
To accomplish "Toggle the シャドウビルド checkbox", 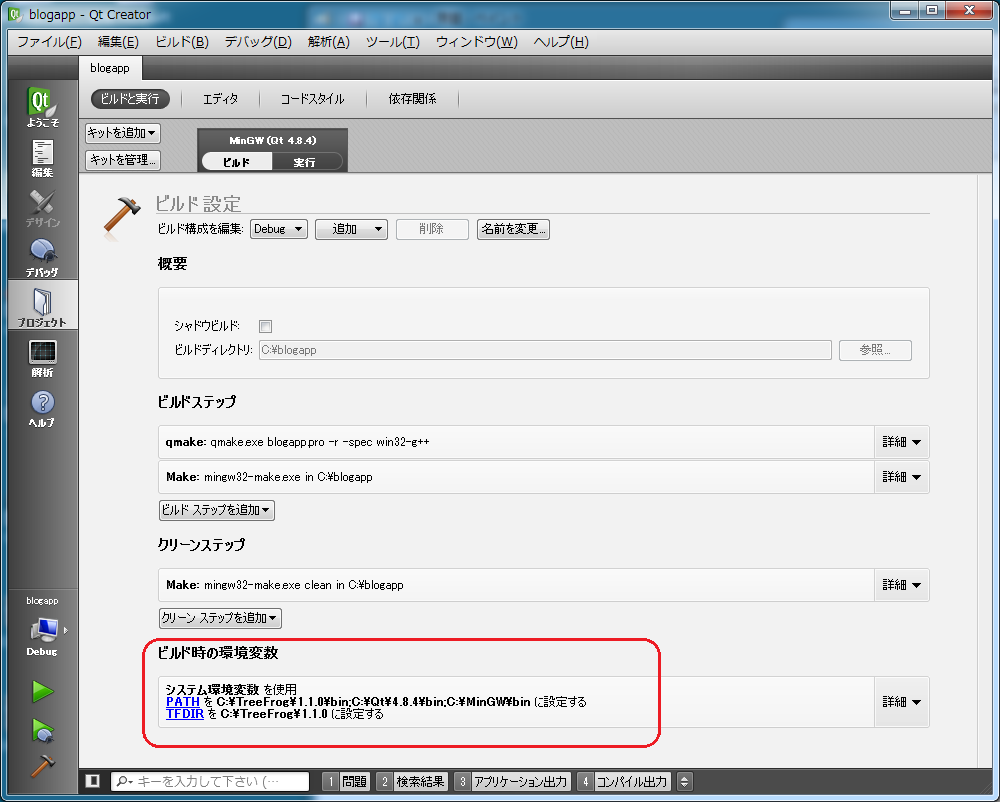I will tap(265, 326).
